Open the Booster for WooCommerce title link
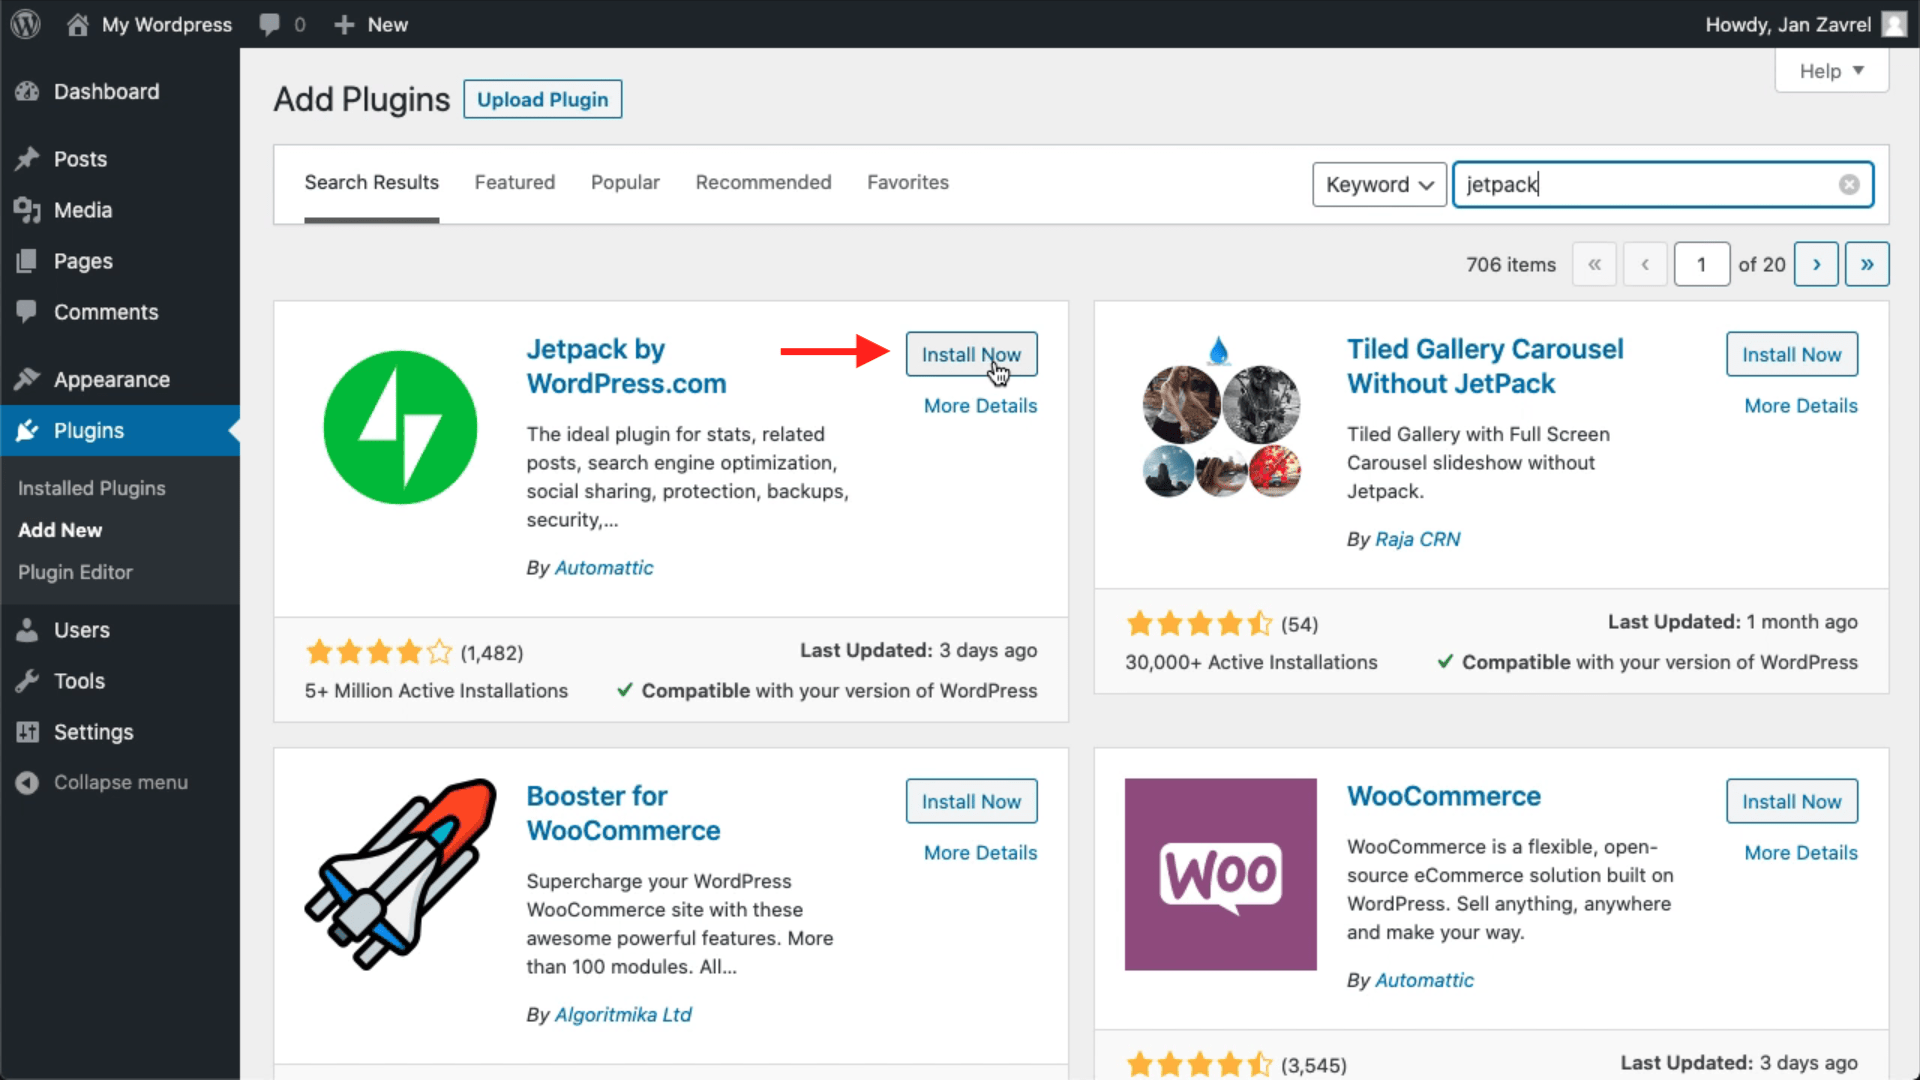The height and width of the screenshot is (1080, 1920). [623, 813]
